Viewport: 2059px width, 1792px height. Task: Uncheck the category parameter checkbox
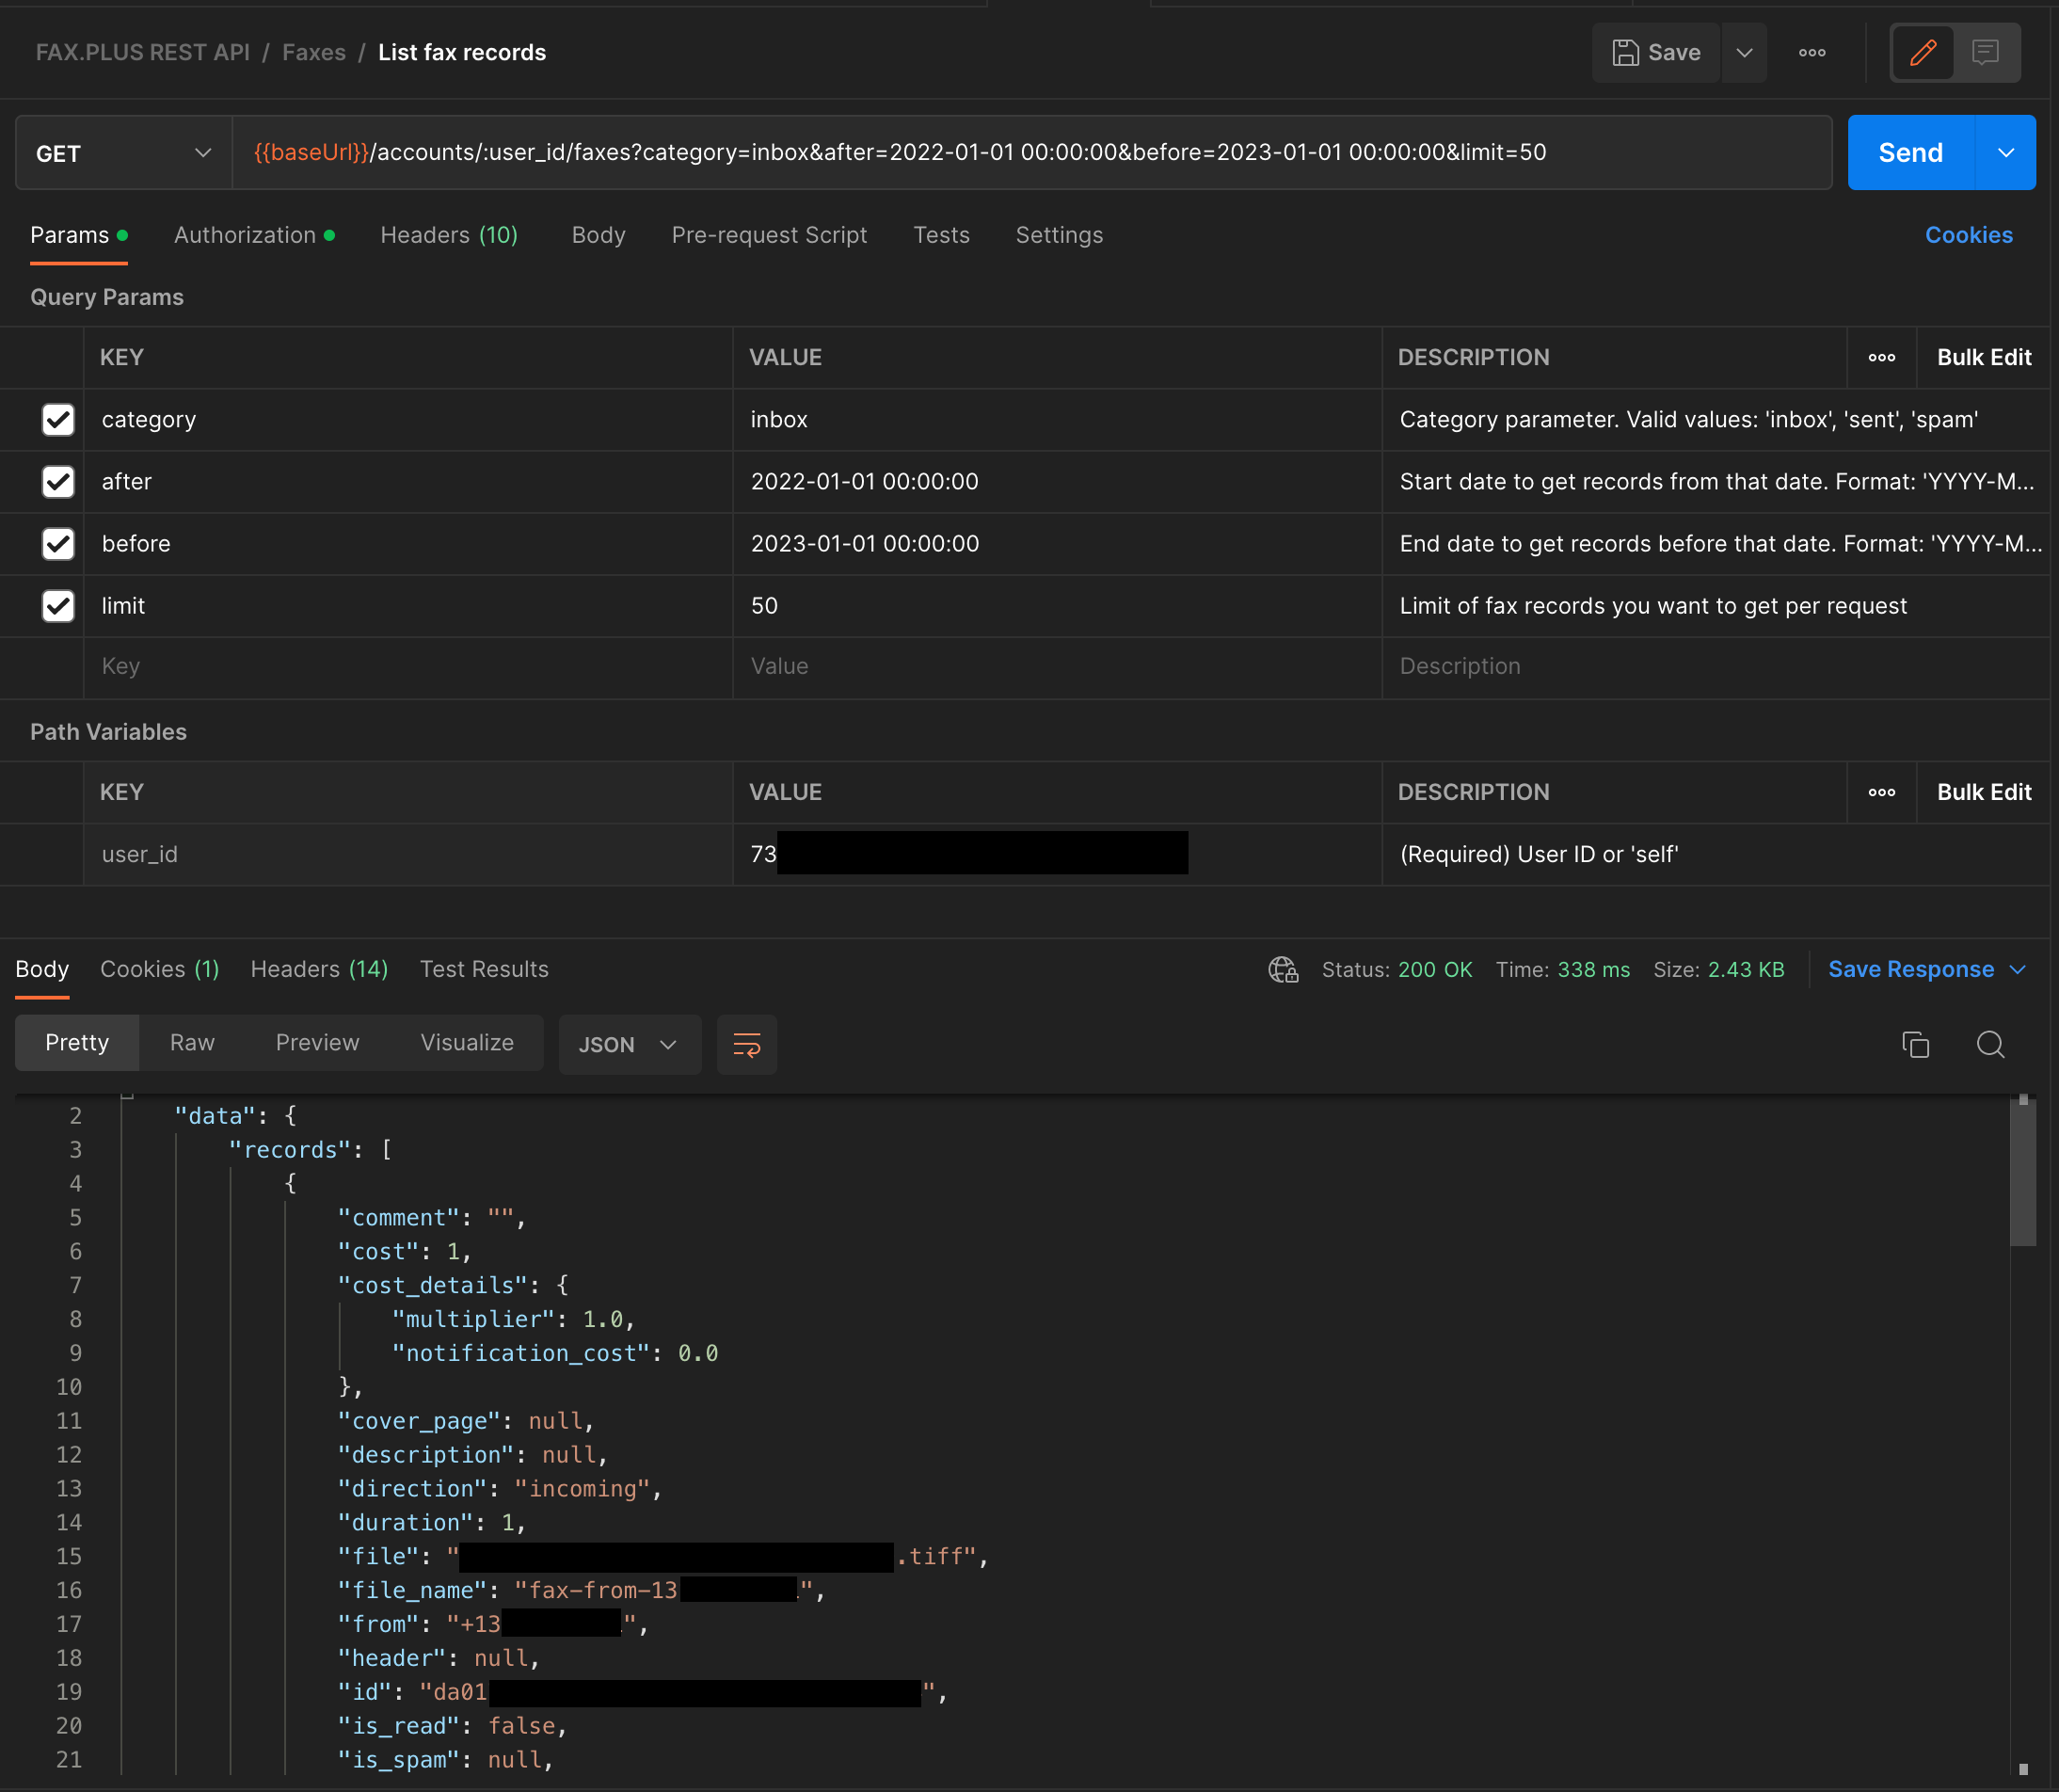point(58,420)
